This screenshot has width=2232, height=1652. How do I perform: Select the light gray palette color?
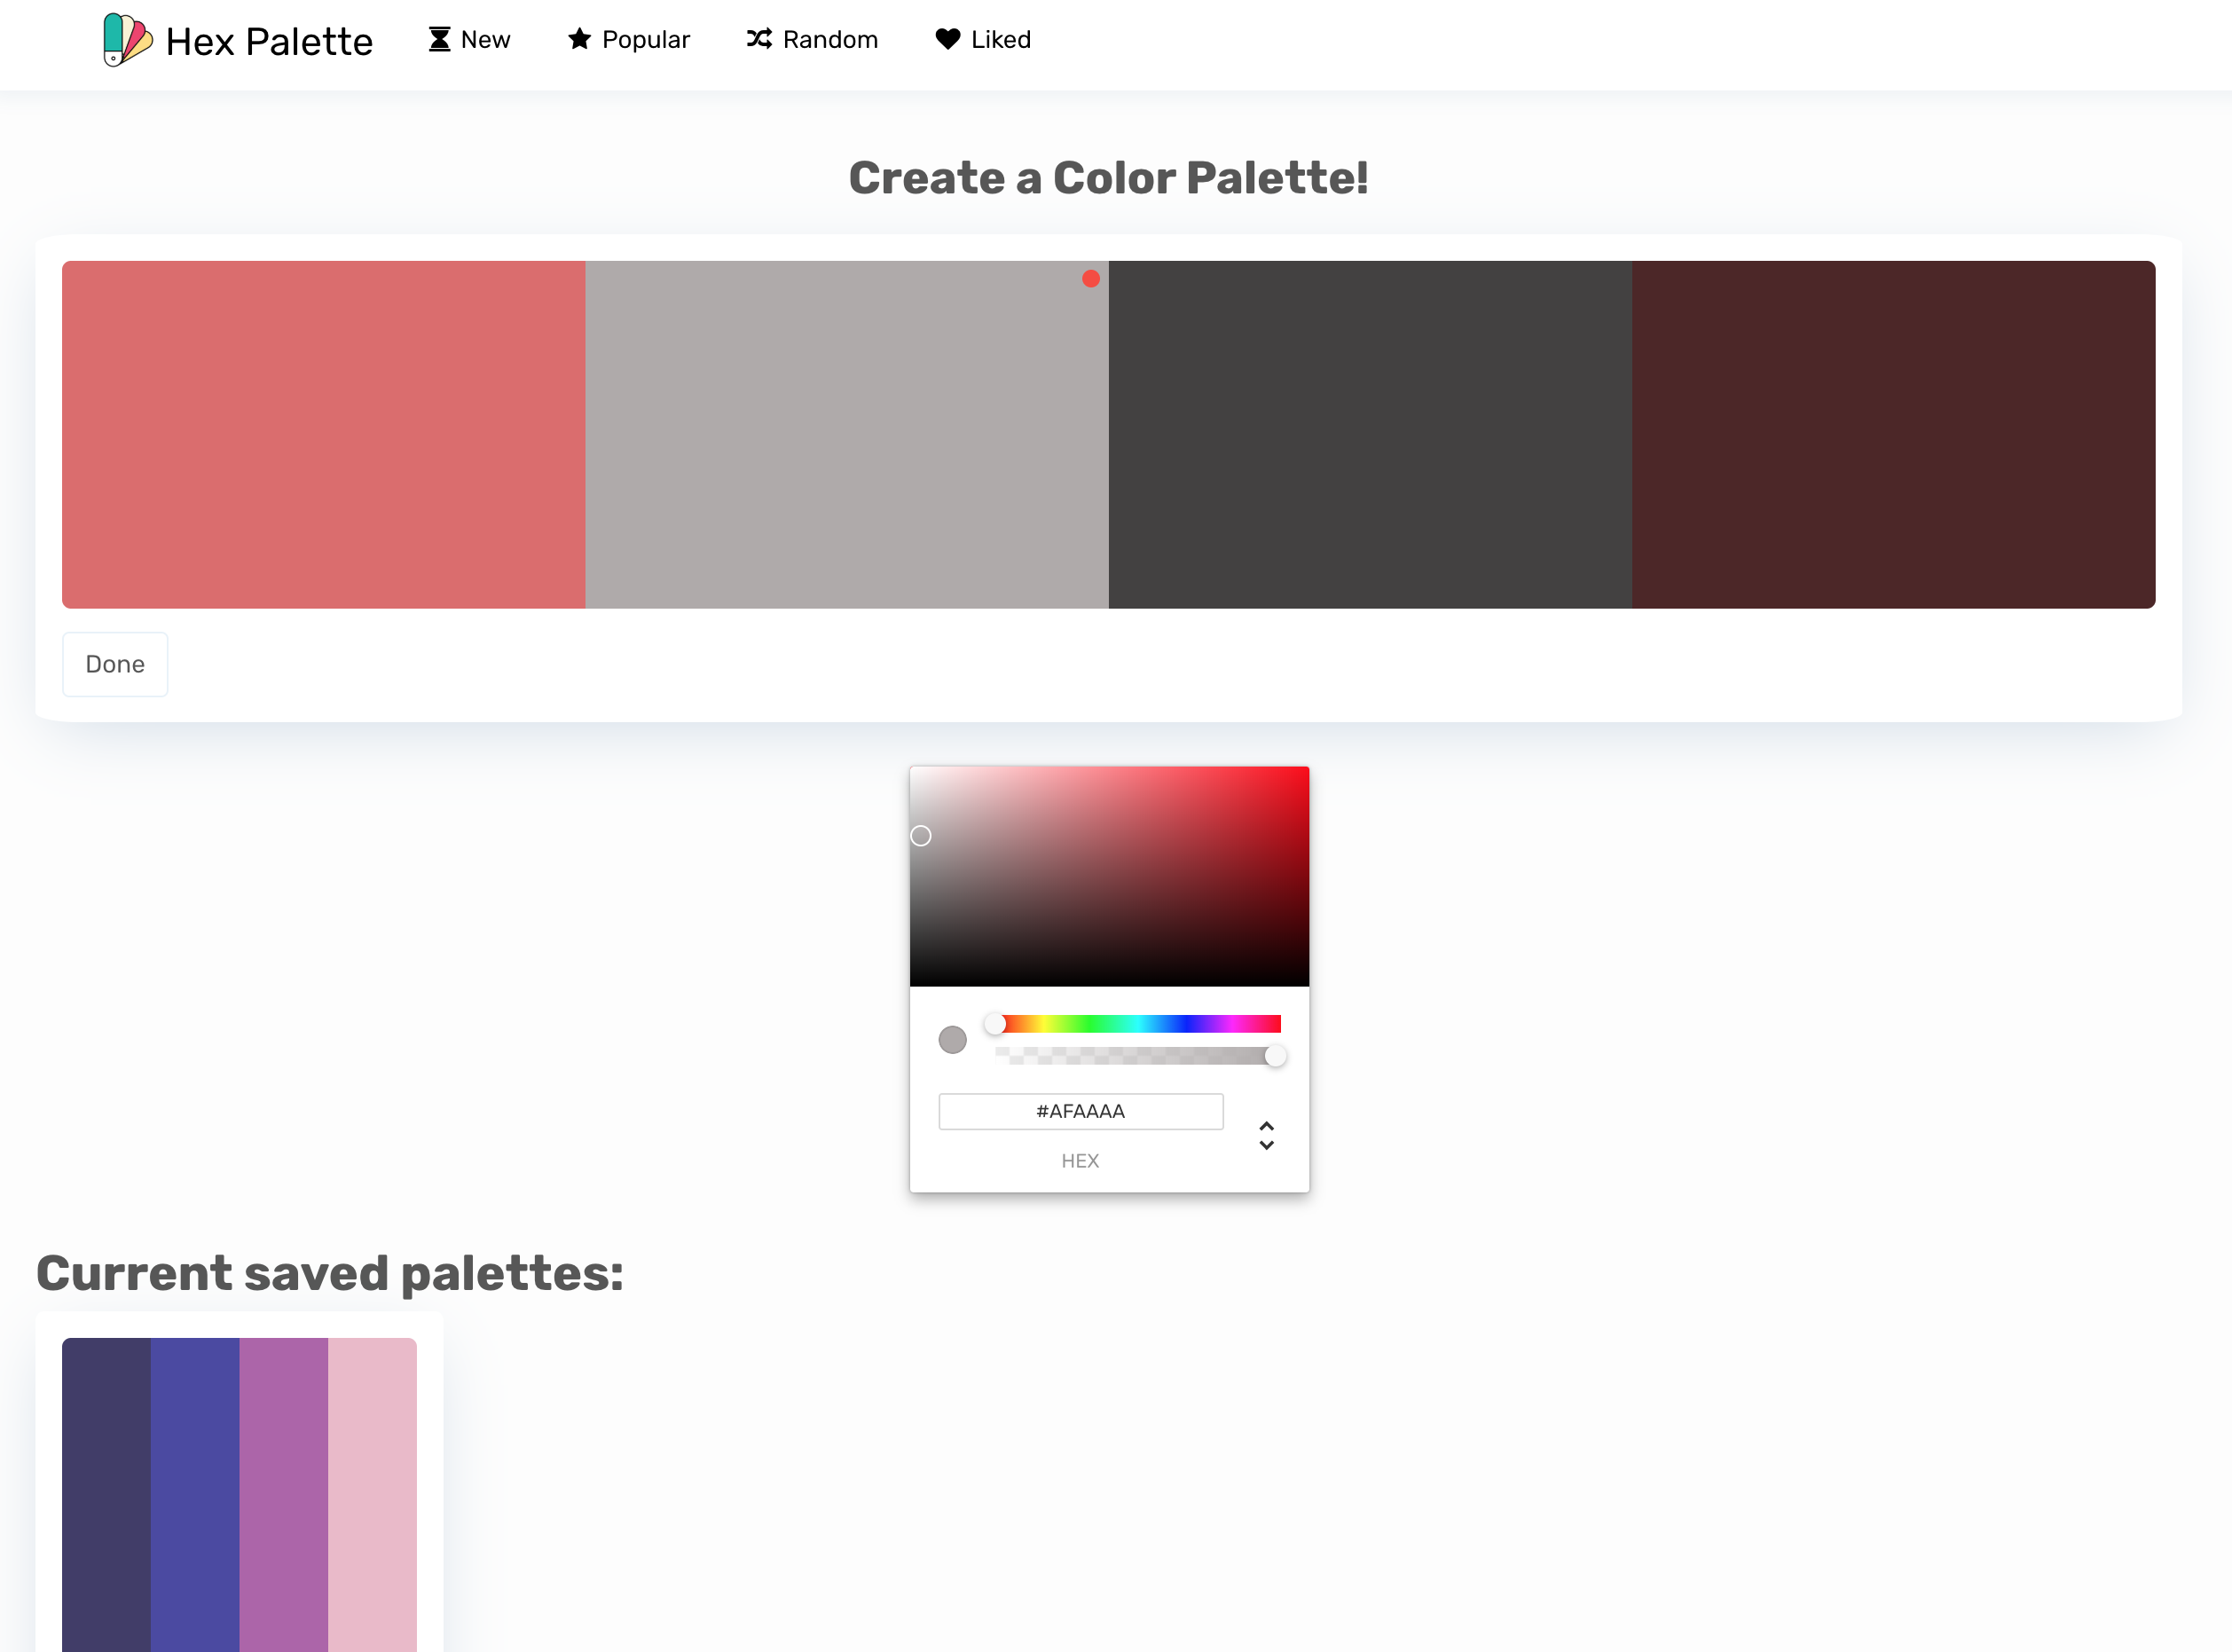846,434
